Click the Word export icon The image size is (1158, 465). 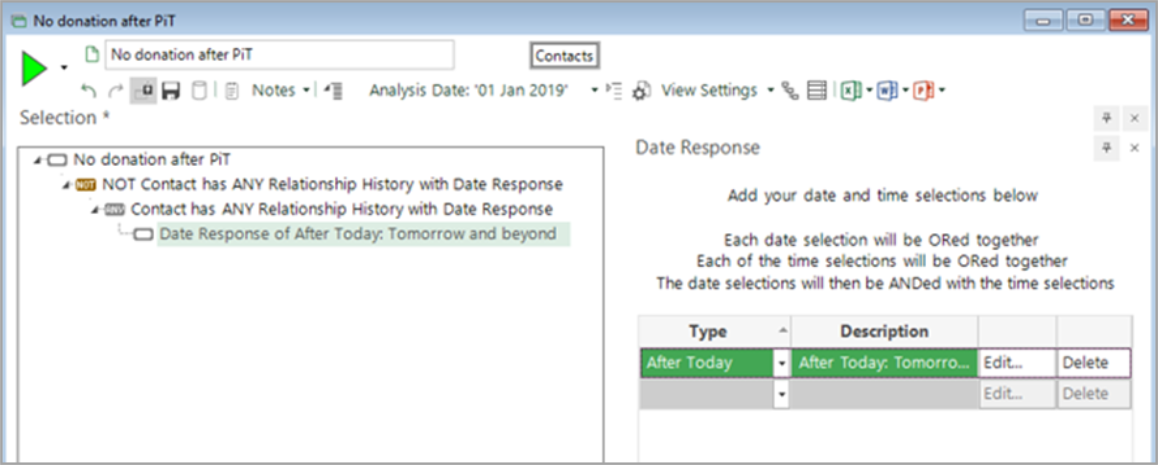pyautogui.click(x=887, y=91)
